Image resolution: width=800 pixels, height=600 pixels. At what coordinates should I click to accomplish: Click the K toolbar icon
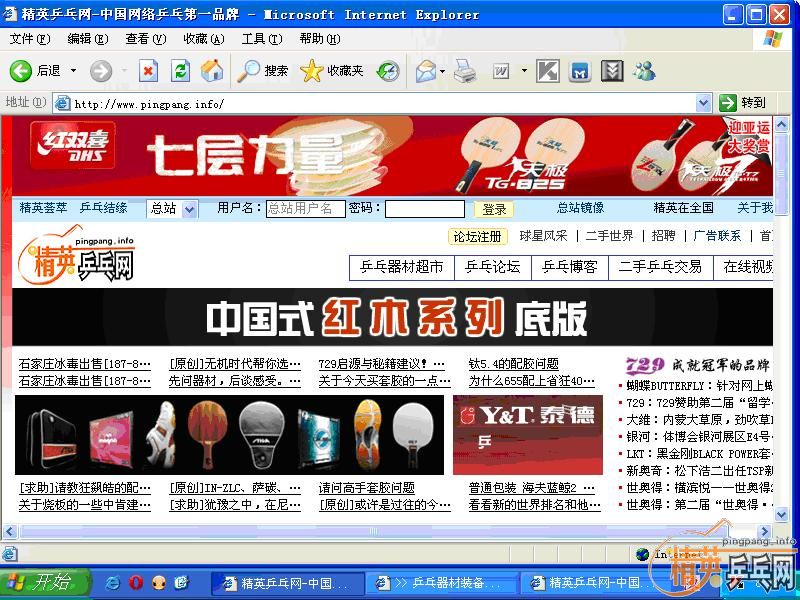(547, 71)
